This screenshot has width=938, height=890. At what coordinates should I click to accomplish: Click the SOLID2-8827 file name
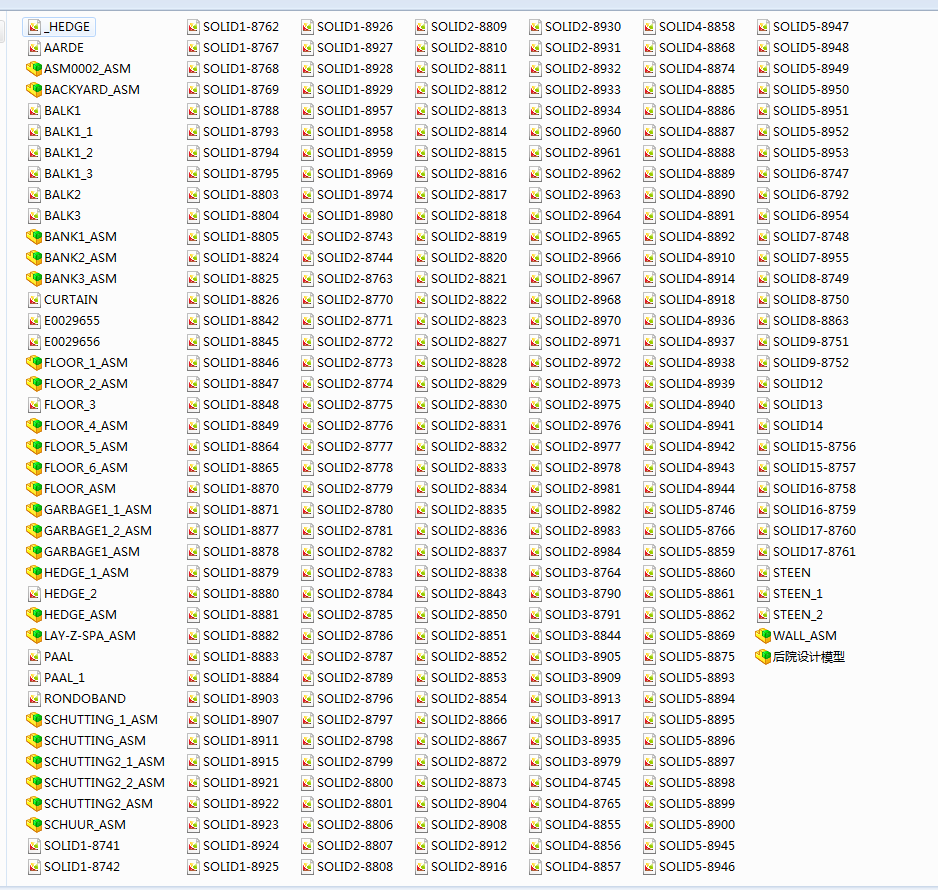[x=469, y=342]
